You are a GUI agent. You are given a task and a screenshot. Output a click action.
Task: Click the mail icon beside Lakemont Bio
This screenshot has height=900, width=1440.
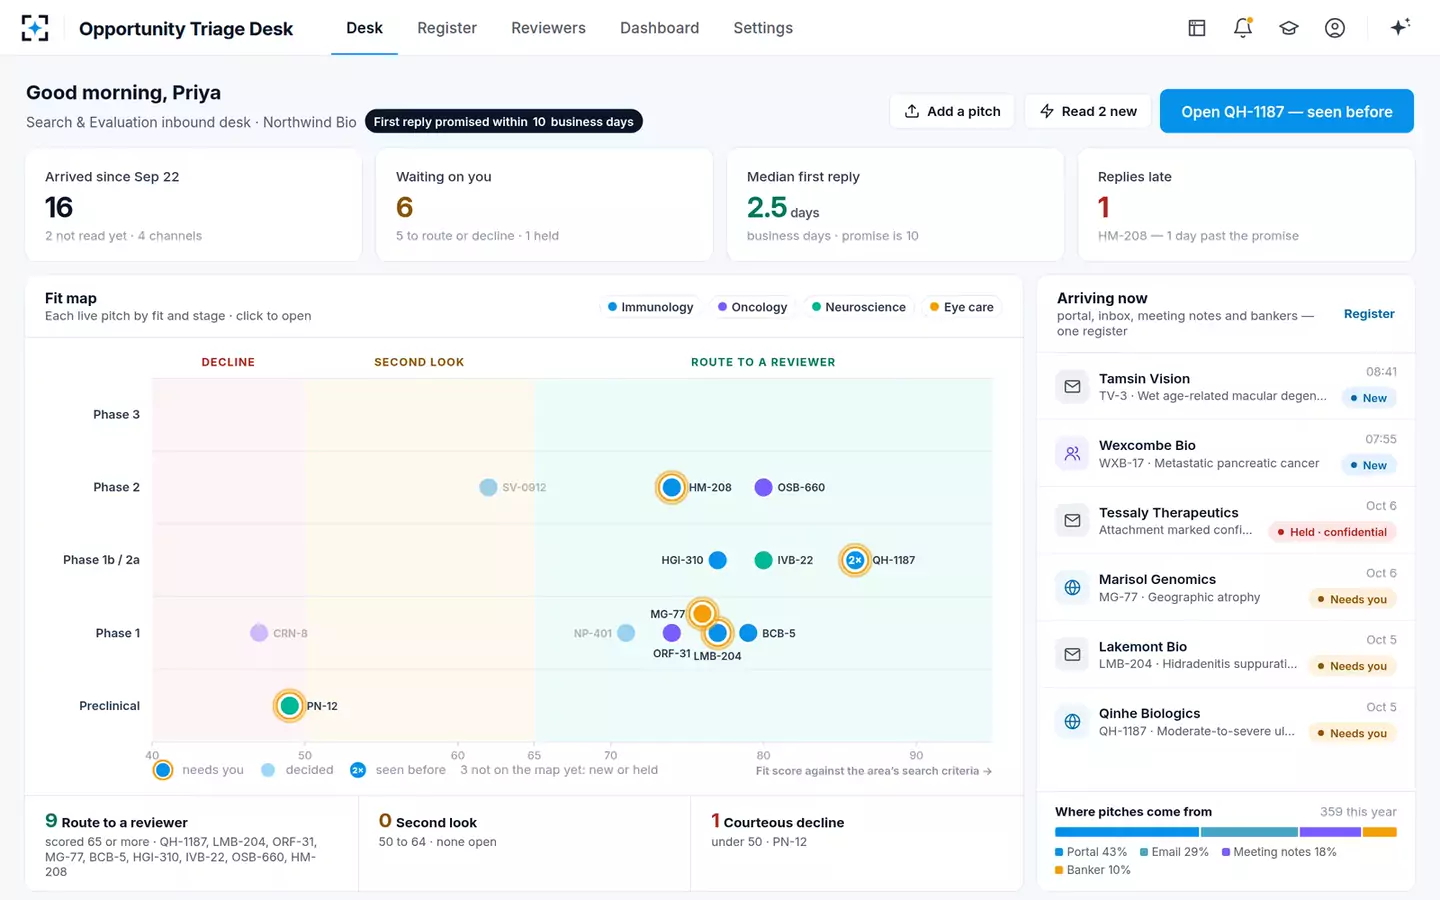(x=1072, y=655)
